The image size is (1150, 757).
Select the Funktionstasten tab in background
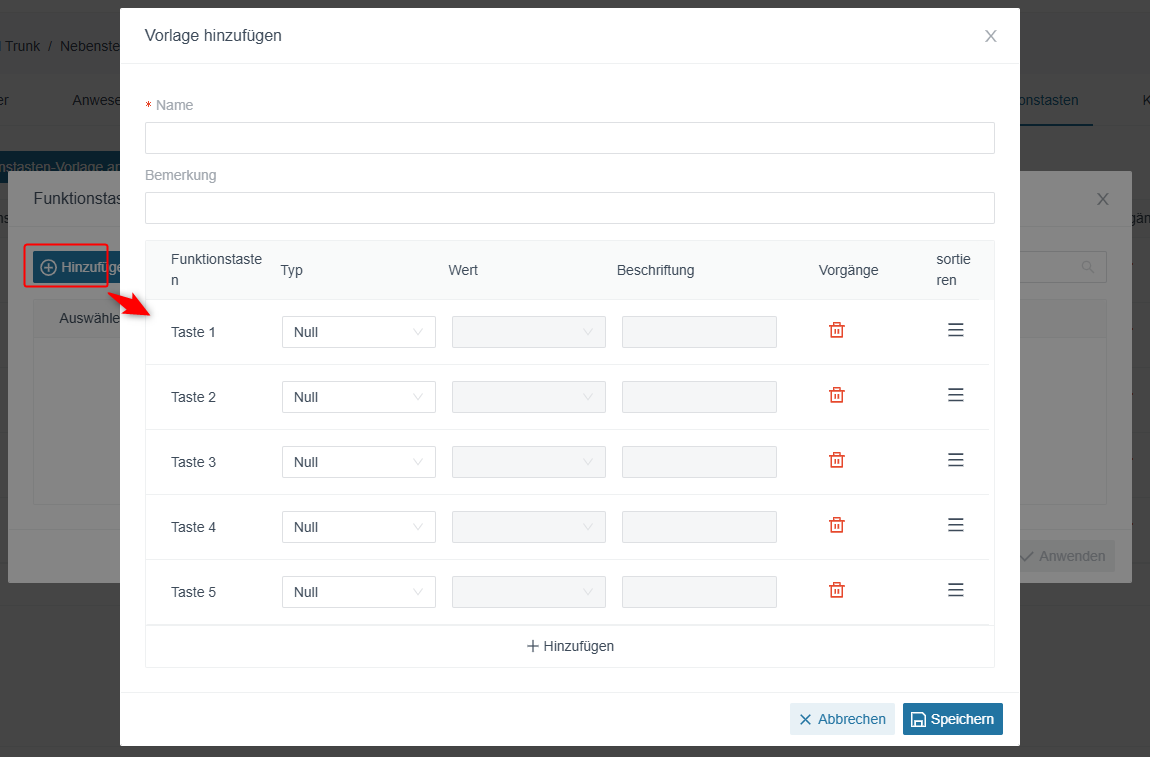1049,100
